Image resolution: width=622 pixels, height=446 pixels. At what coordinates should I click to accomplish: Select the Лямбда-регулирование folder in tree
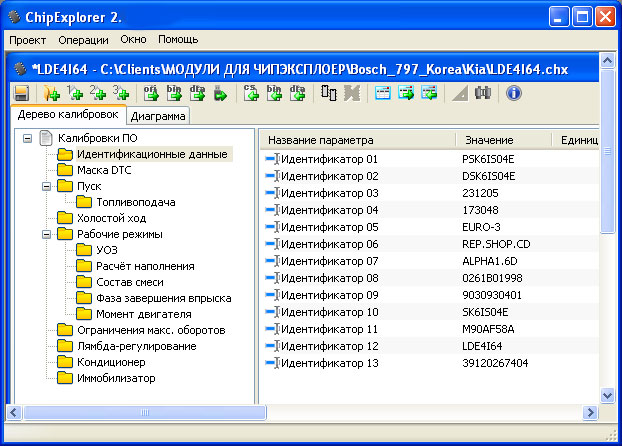pyautogui.click(x=136, y=346)
